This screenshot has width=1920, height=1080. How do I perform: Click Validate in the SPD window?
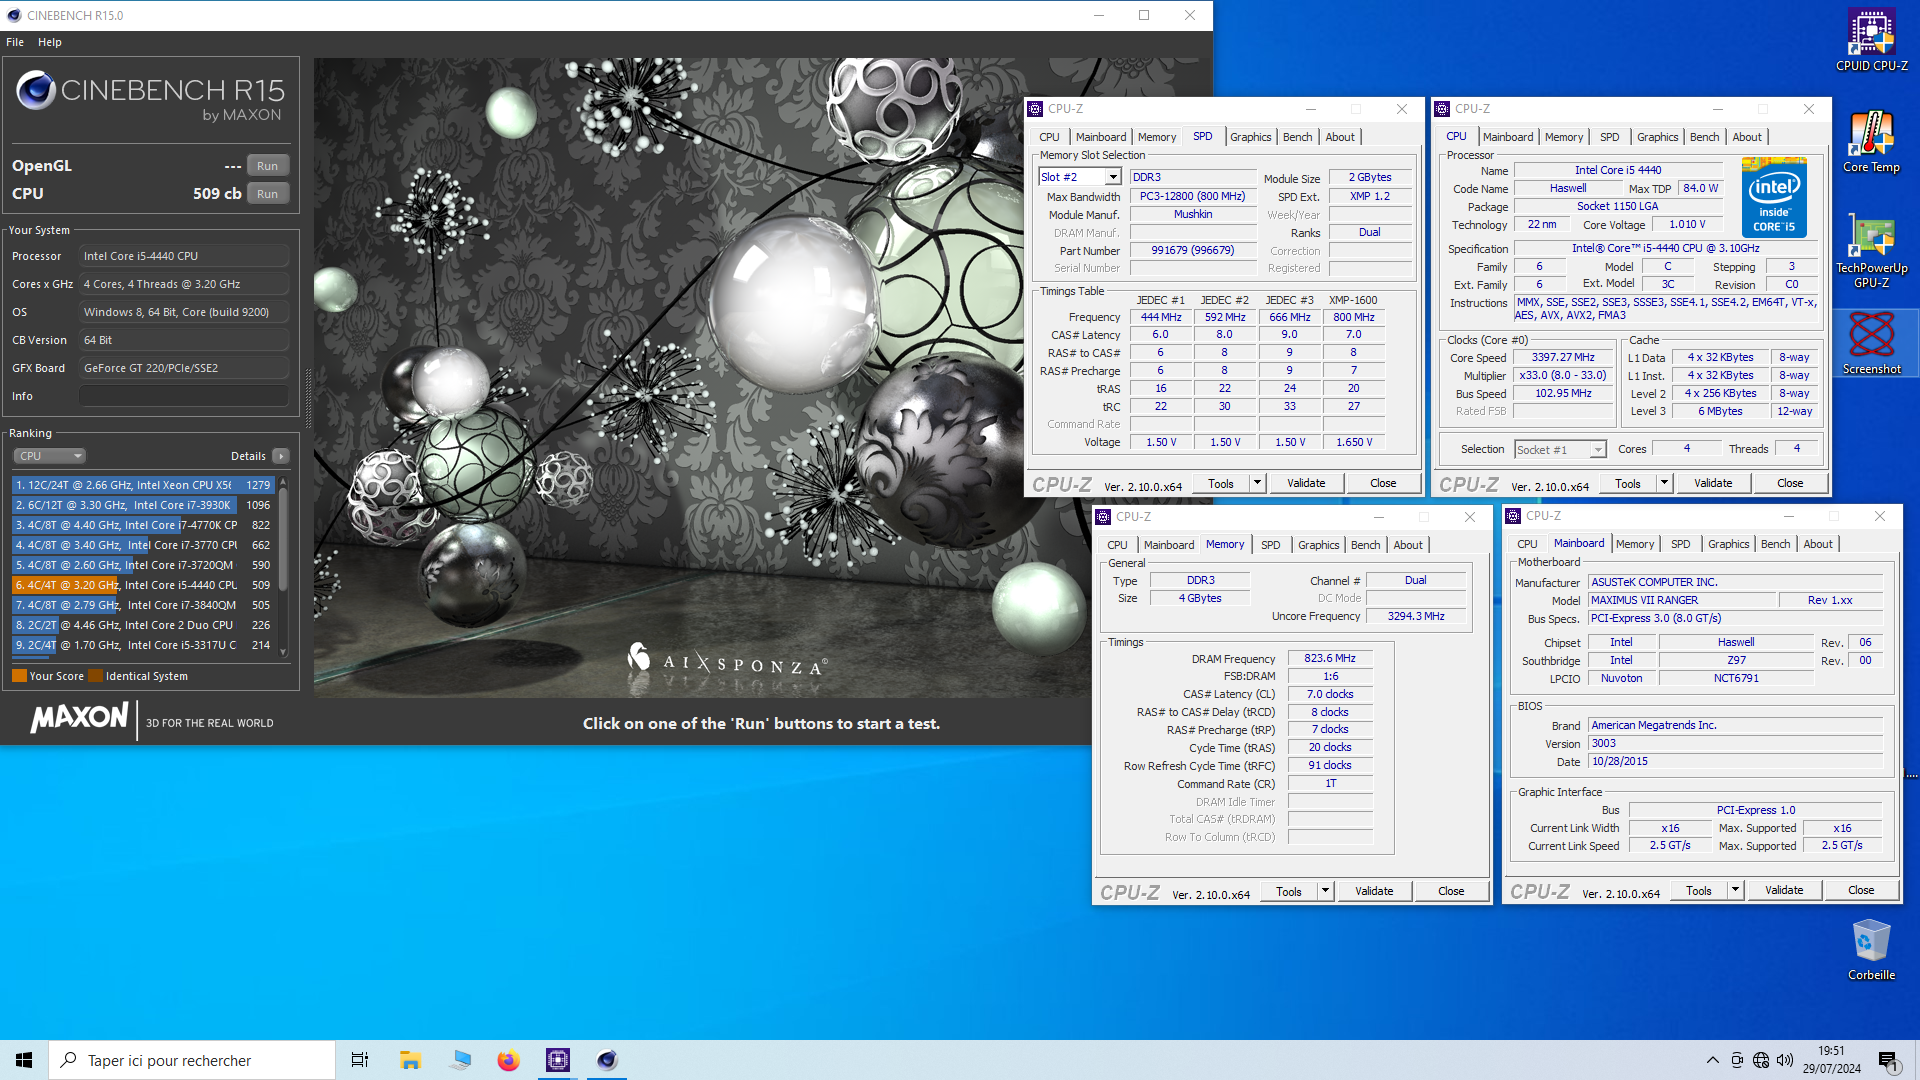[1306, 483]
